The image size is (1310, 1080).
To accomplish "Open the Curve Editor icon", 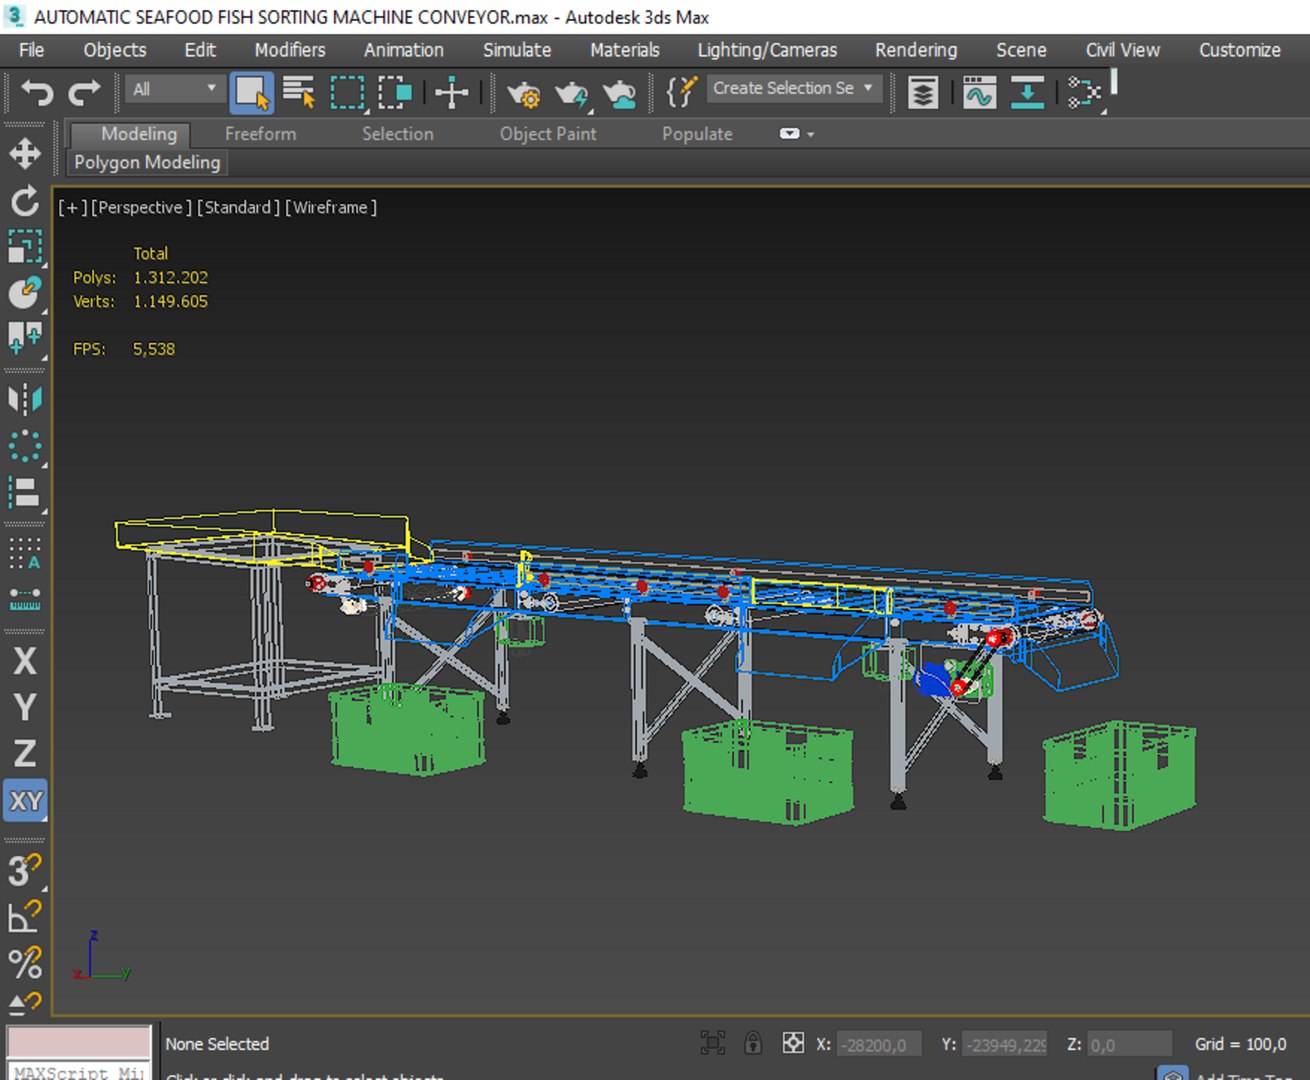I will 979,93.
